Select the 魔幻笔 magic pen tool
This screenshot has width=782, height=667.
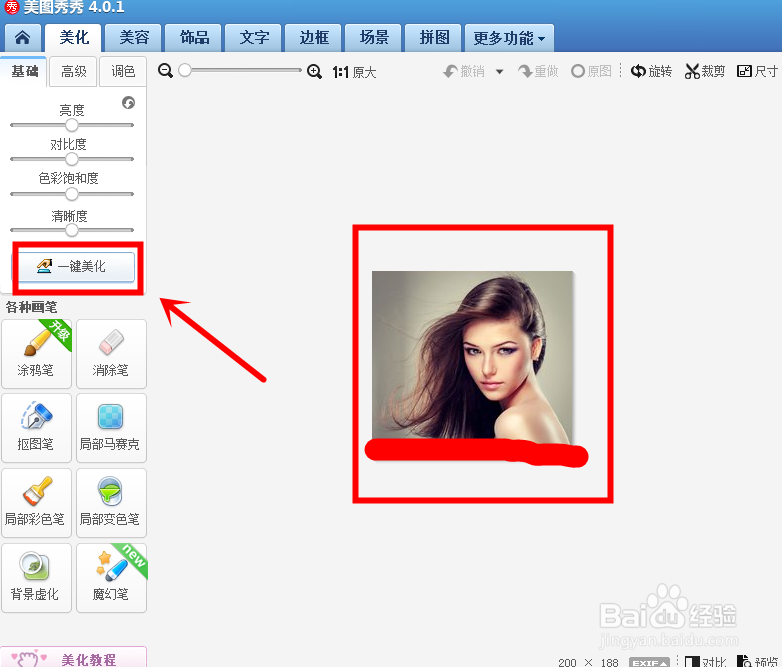111,578
